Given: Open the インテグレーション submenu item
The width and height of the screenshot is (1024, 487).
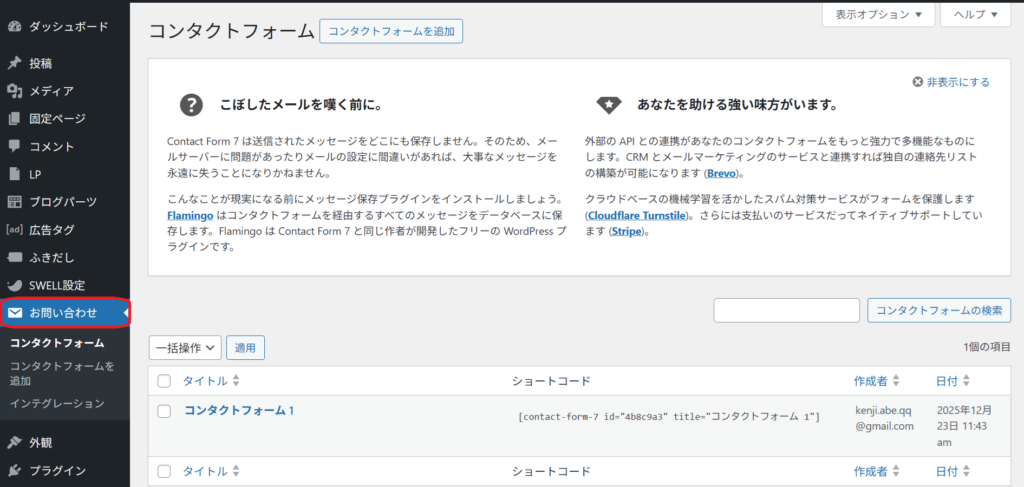Looking at the screenshot, I should [57, 404].
